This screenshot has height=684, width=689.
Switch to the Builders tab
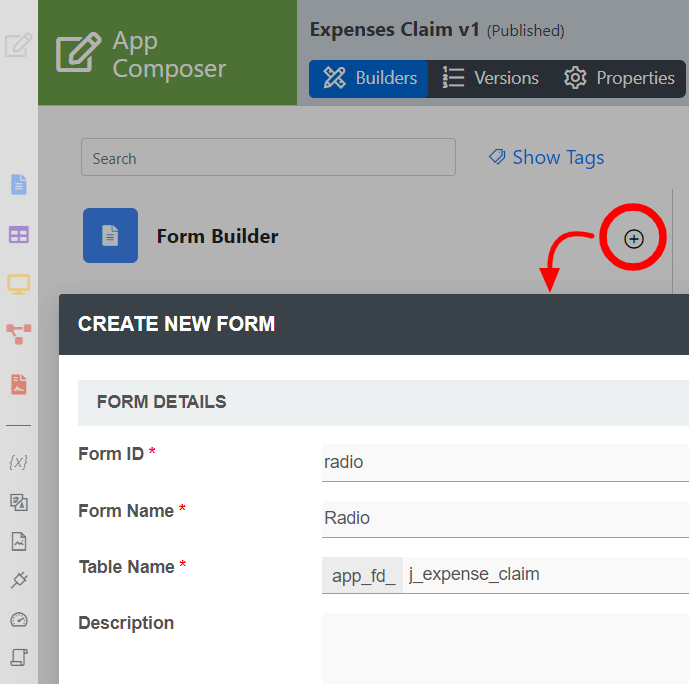coord(369,79)
